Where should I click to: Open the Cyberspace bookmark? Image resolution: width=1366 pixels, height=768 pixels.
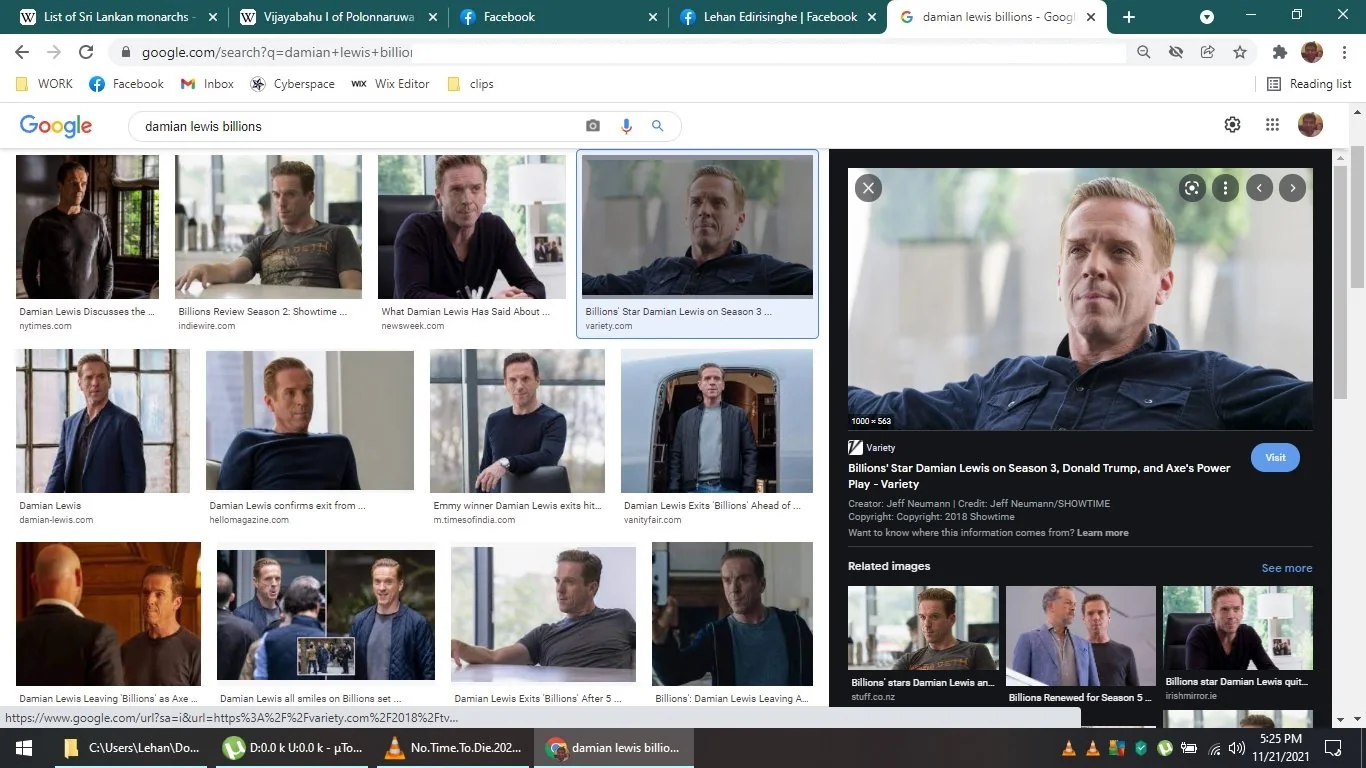tap(293, 84)
